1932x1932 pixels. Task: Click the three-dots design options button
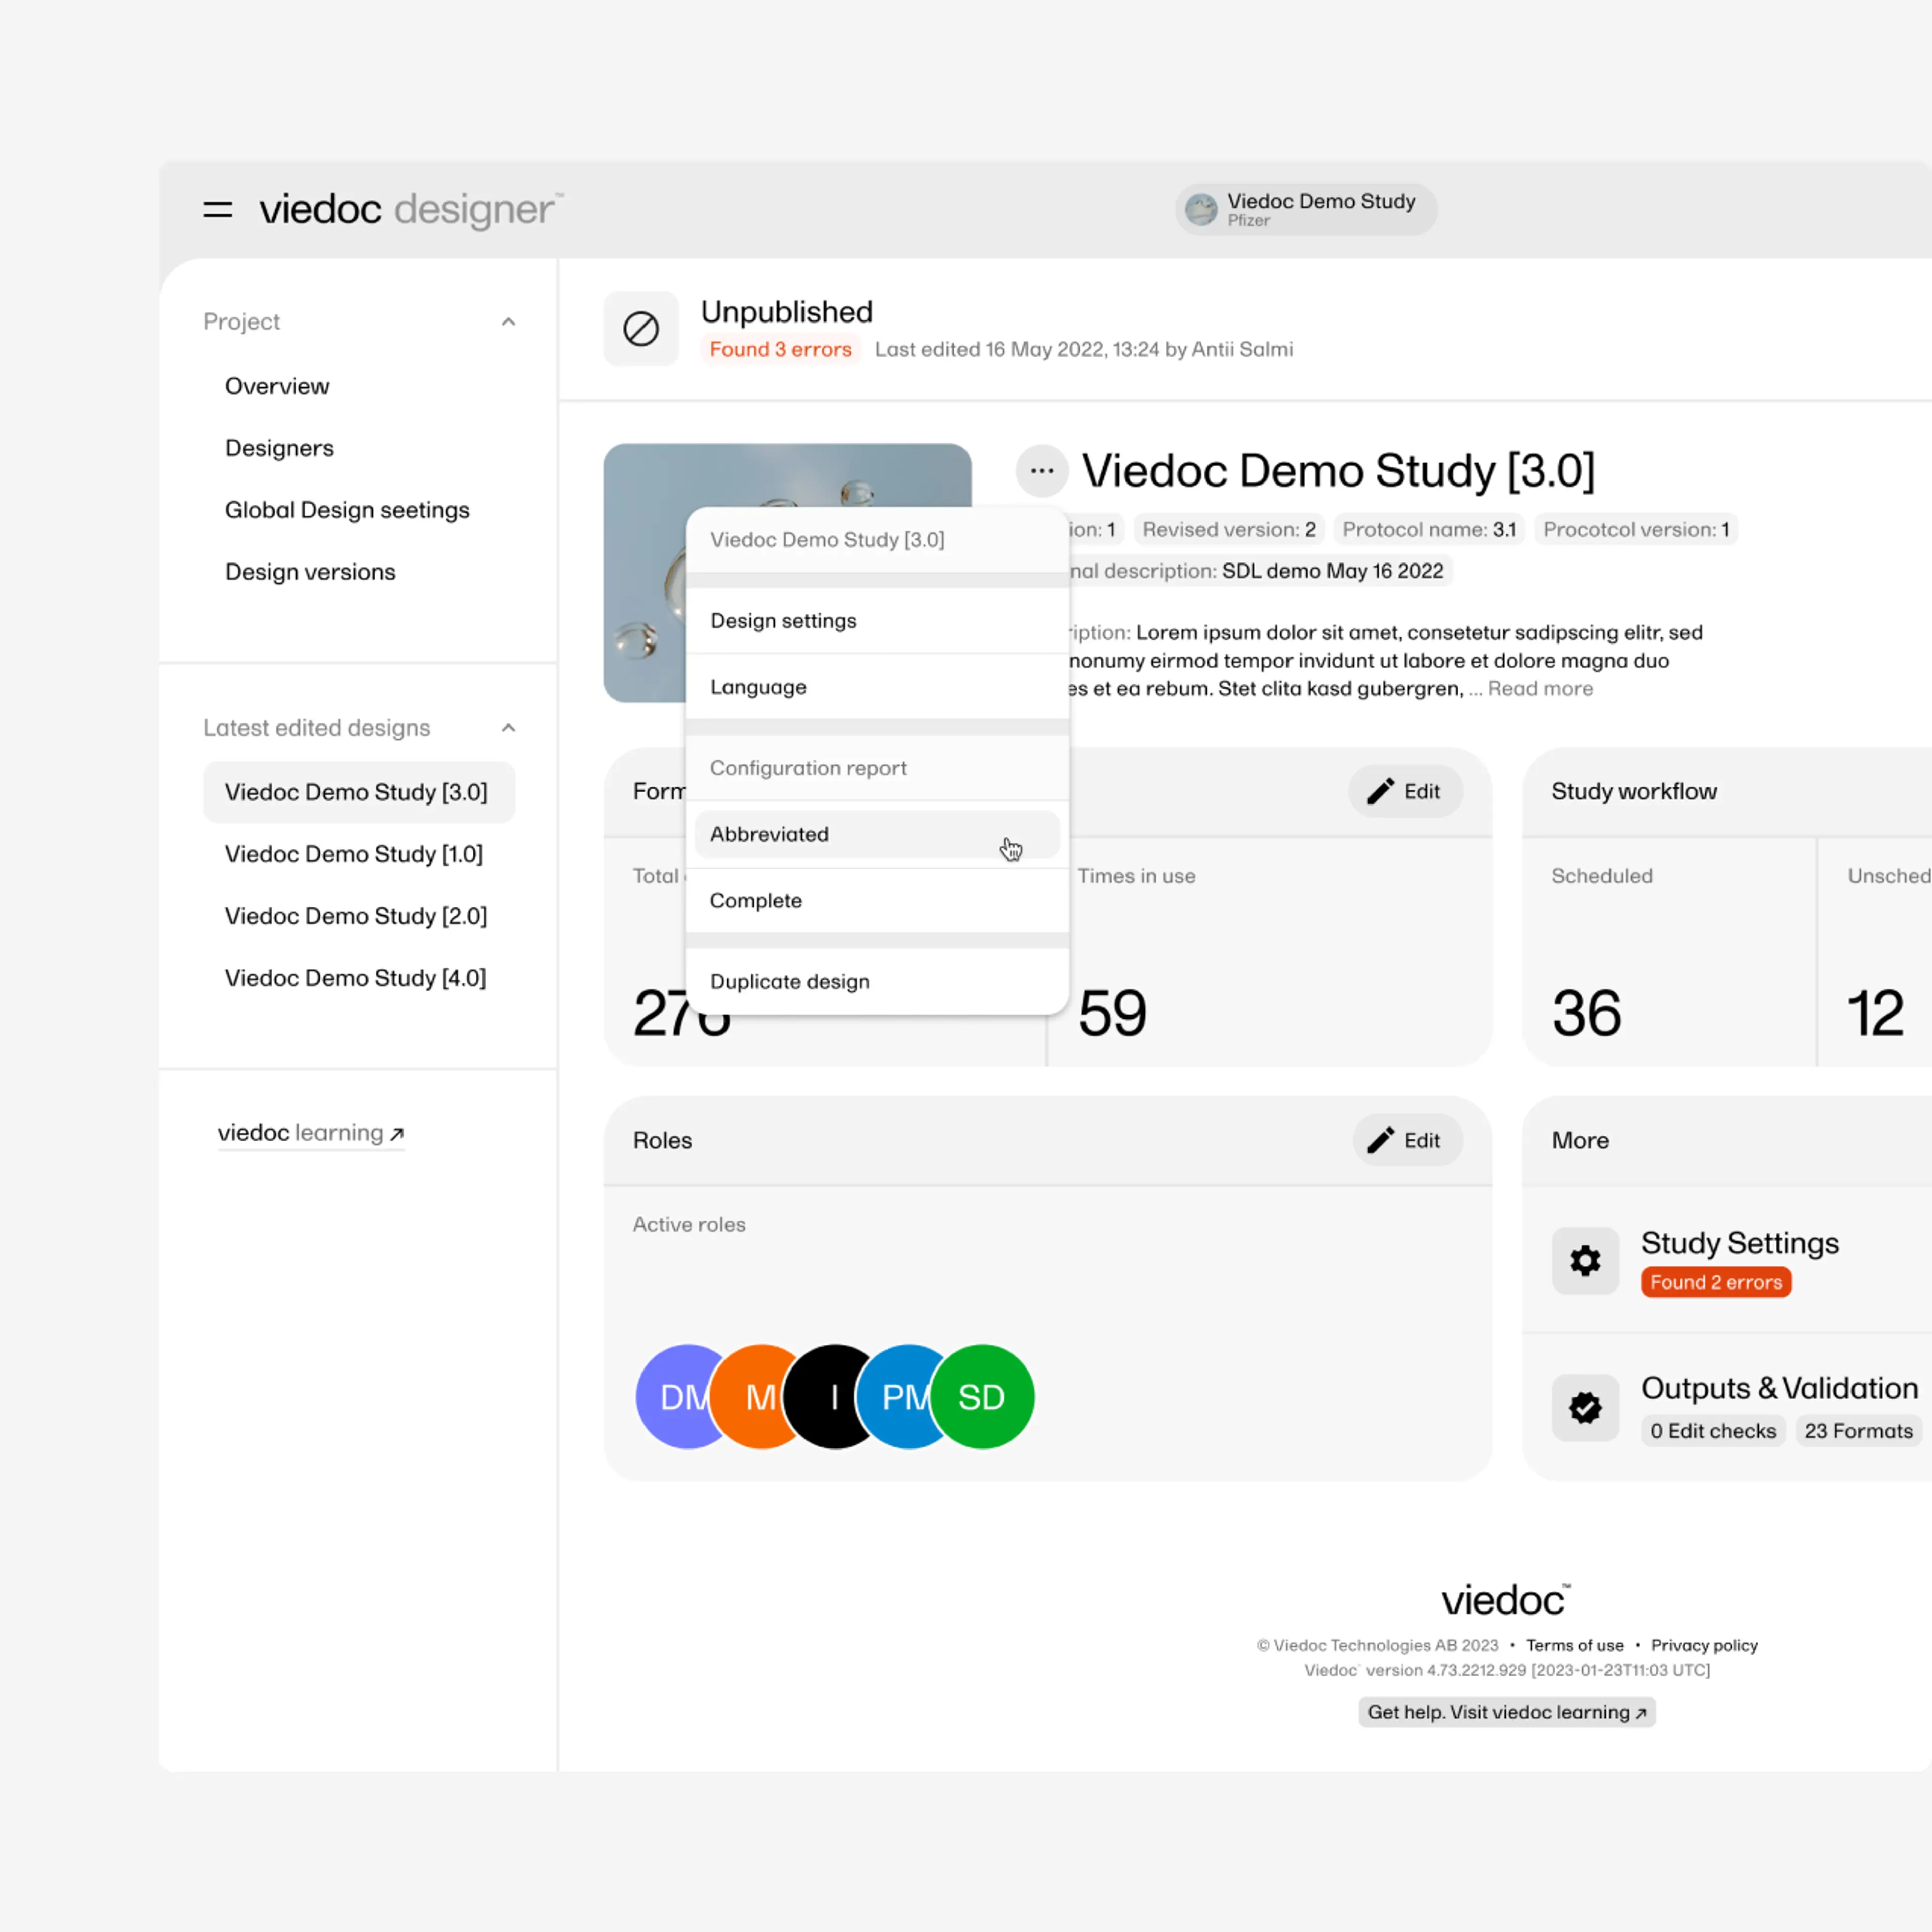click(1041, 470)
